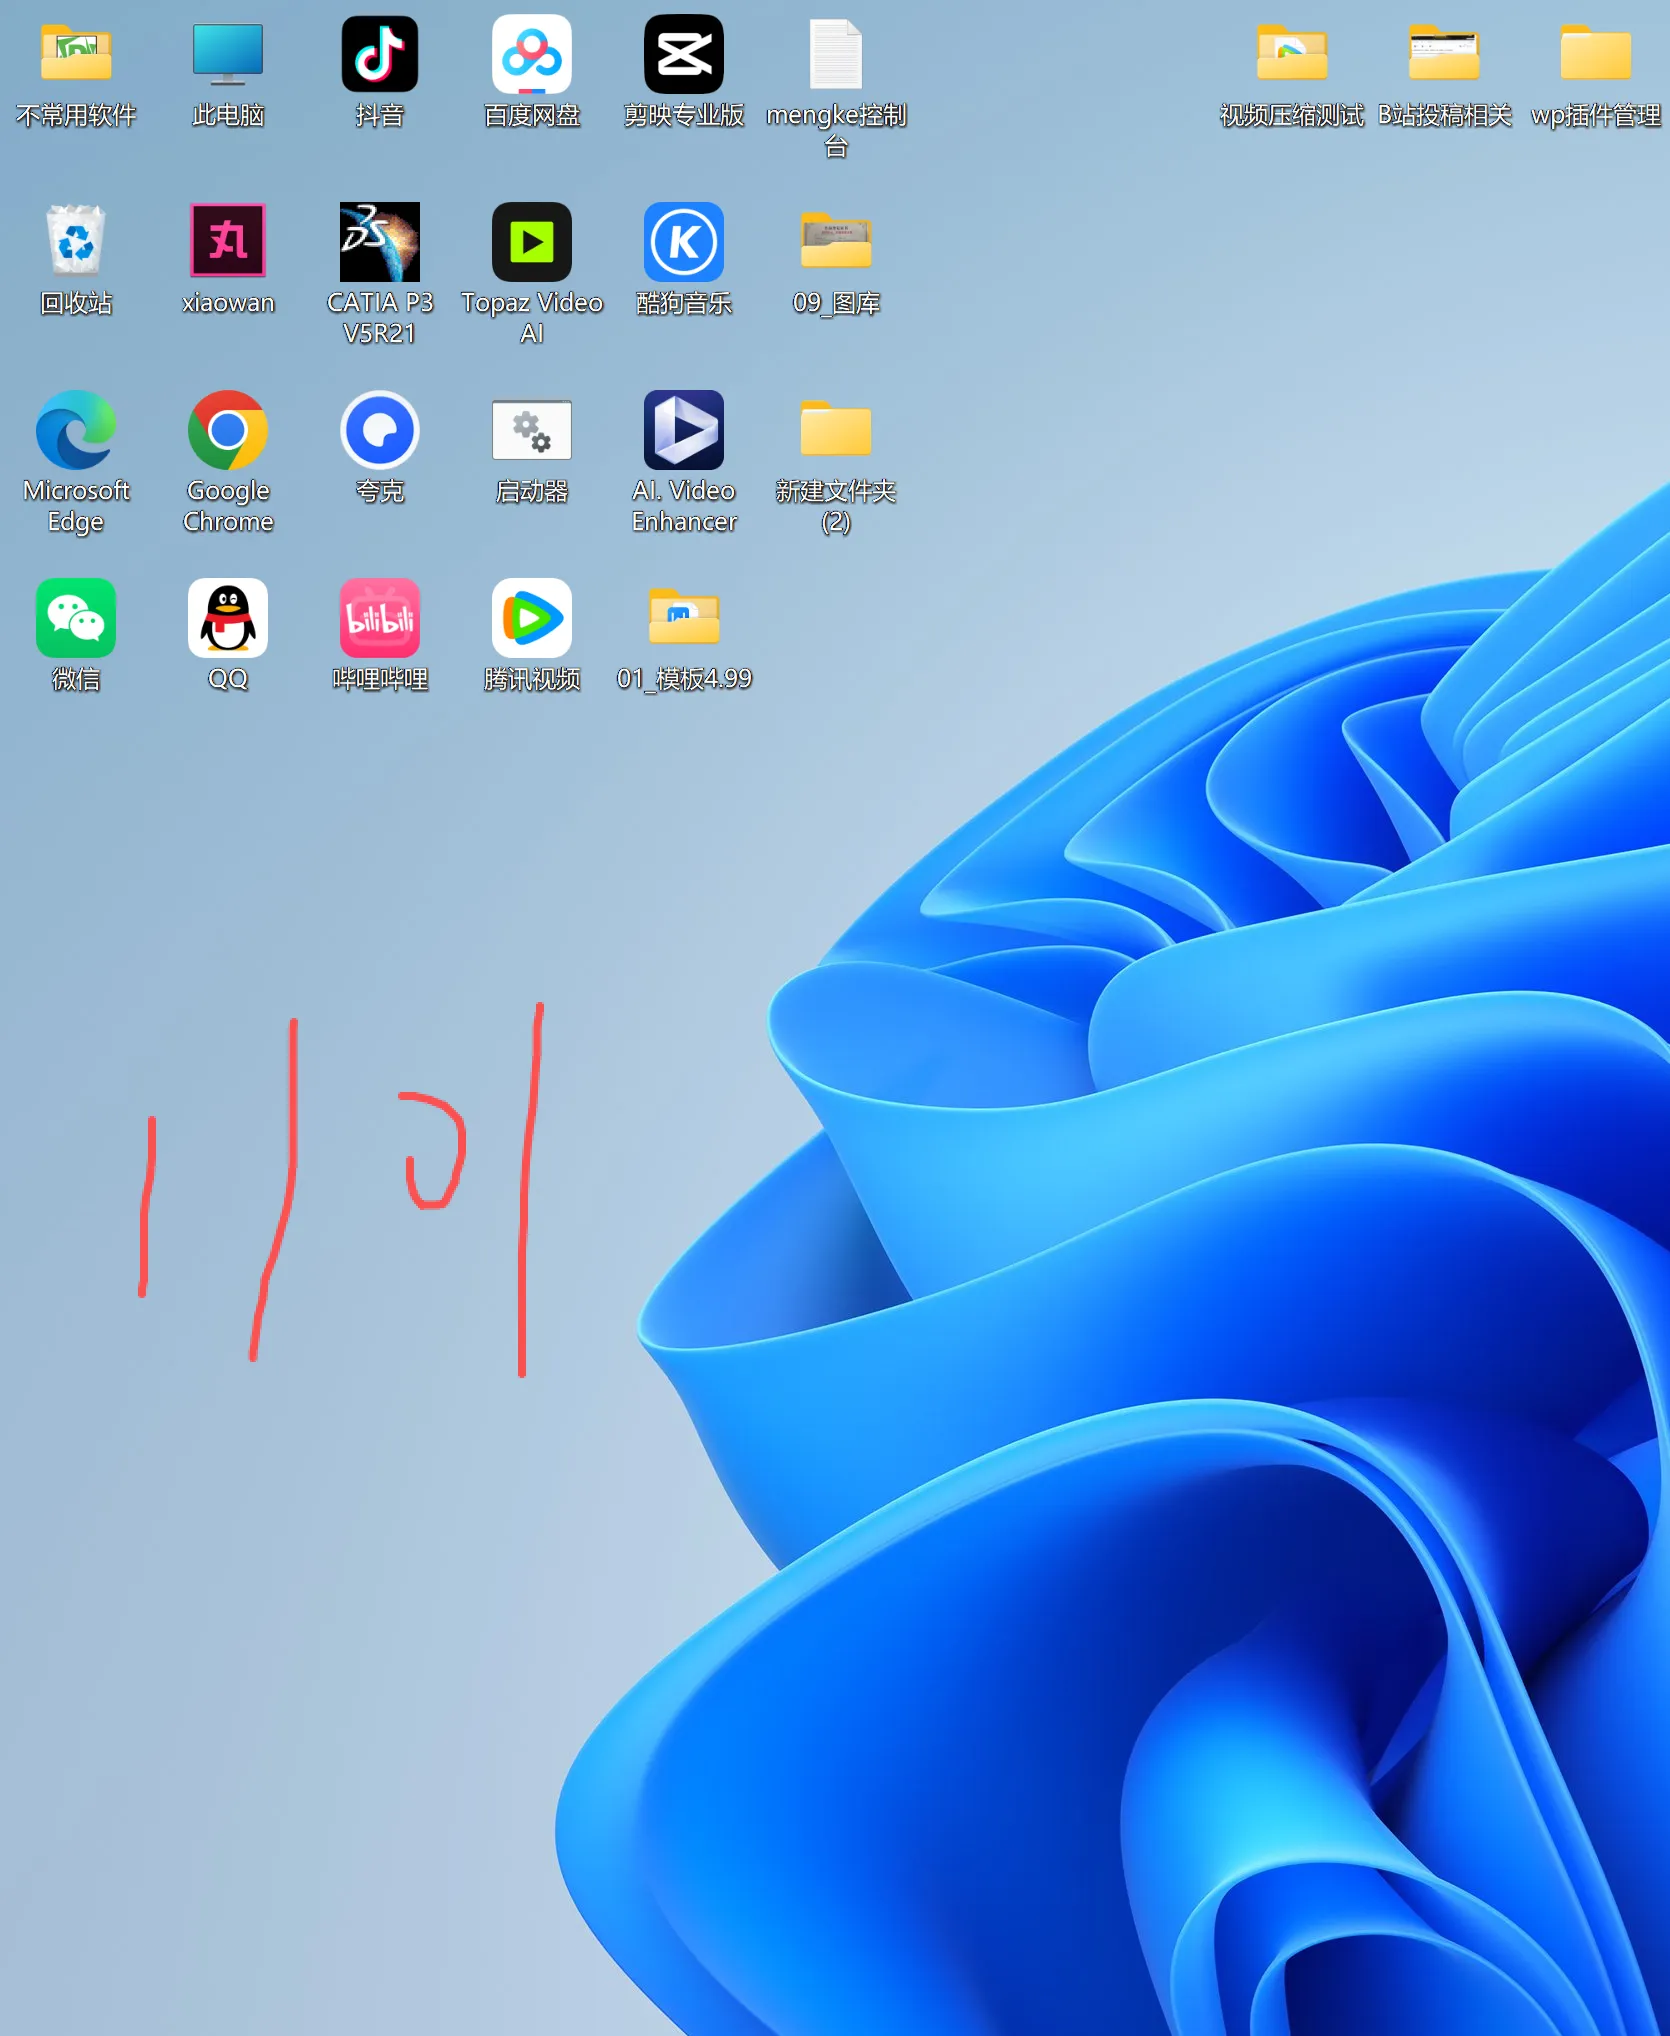Click the CATIA P3 V5R21 icon
Image resolution: width=1670 pixels, height=2036 pixels.
click(x=379, y=241)
